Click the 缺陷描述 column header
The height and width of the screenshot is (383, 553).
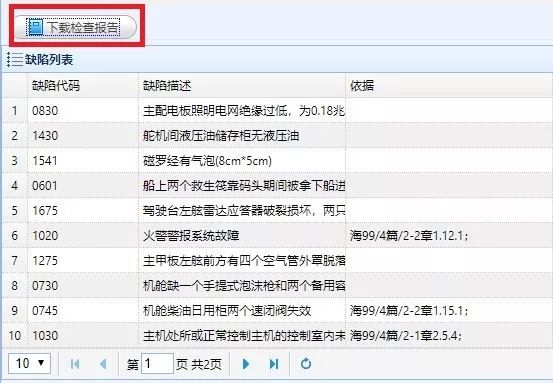[242, 86]
